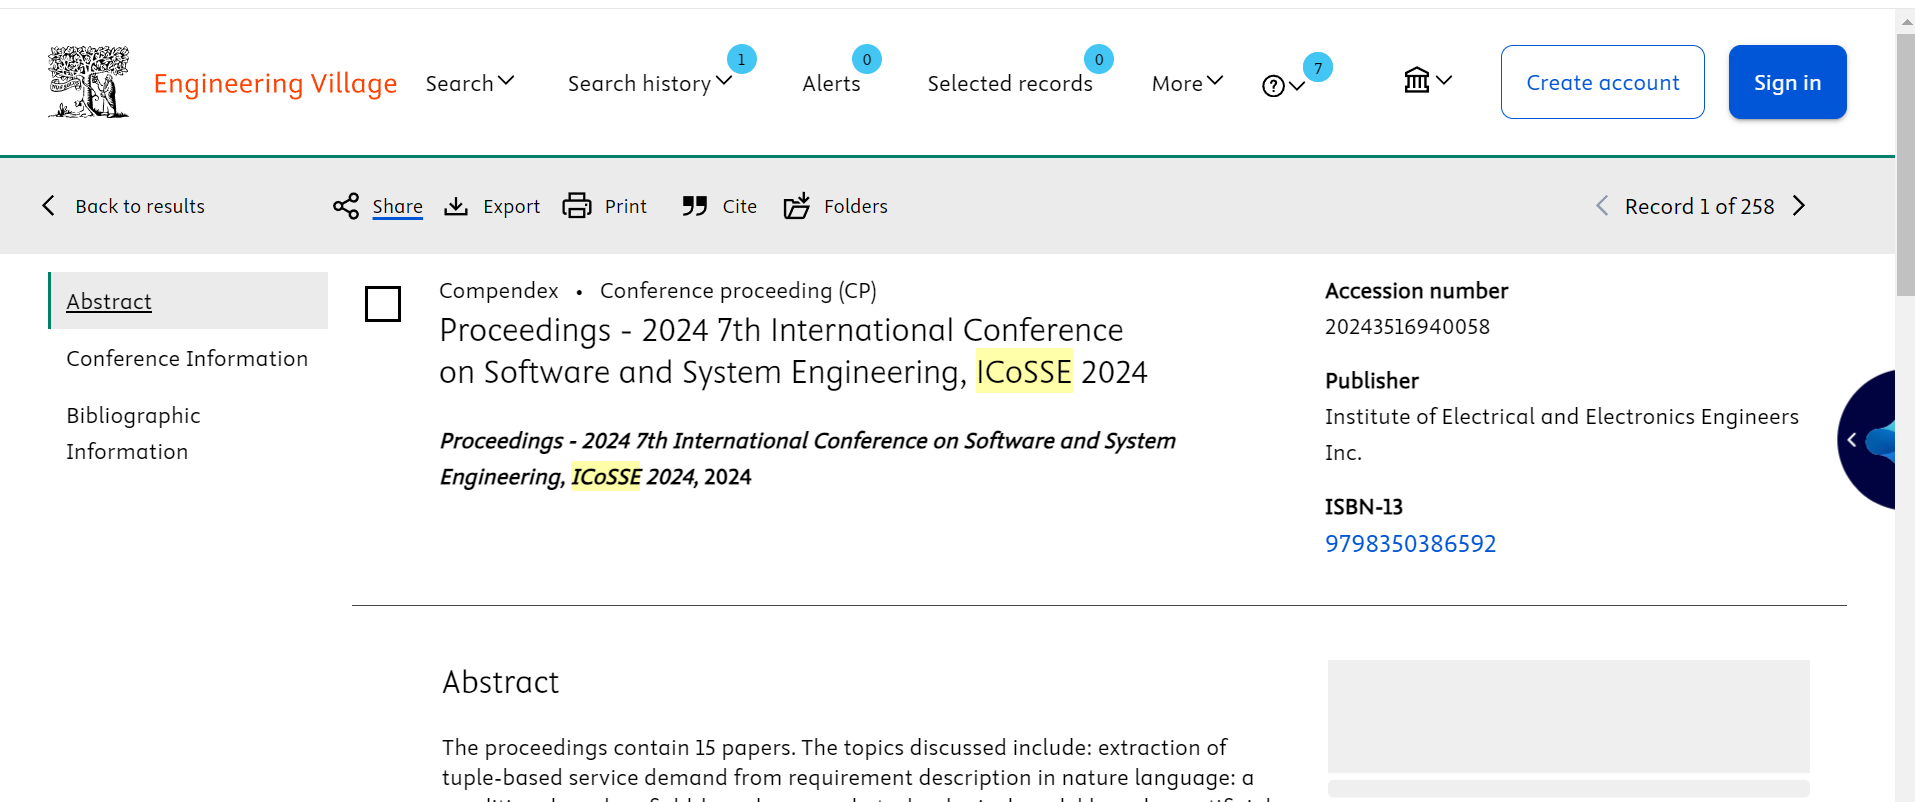Select Folders in the toolbar
The height and width of the screenshot is (802, 1915).
coord(855,206)
